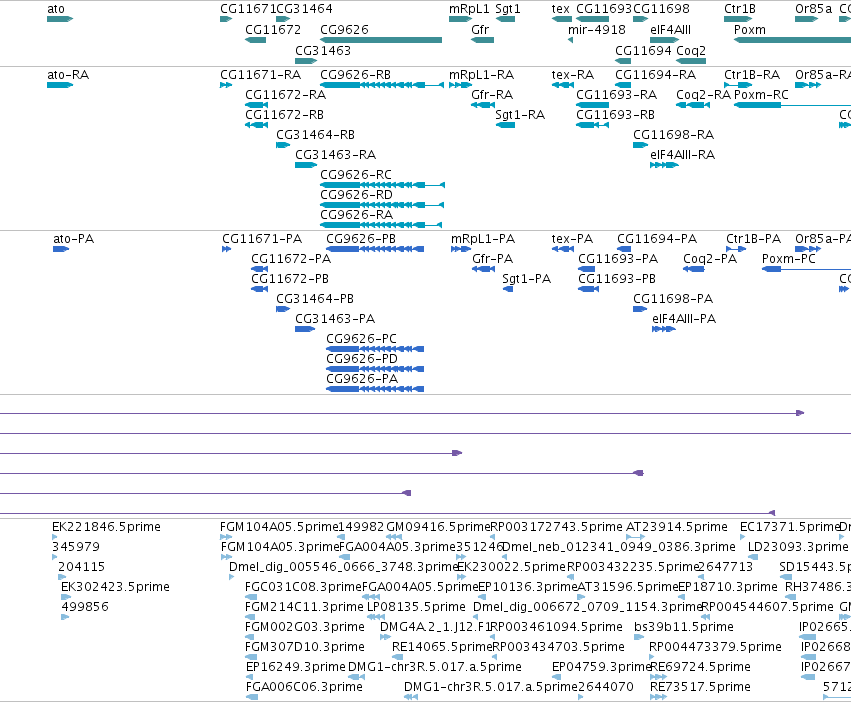The image size is (851, 702).
Task: Select the Sgt1 gene label
Action: [508, 9]
